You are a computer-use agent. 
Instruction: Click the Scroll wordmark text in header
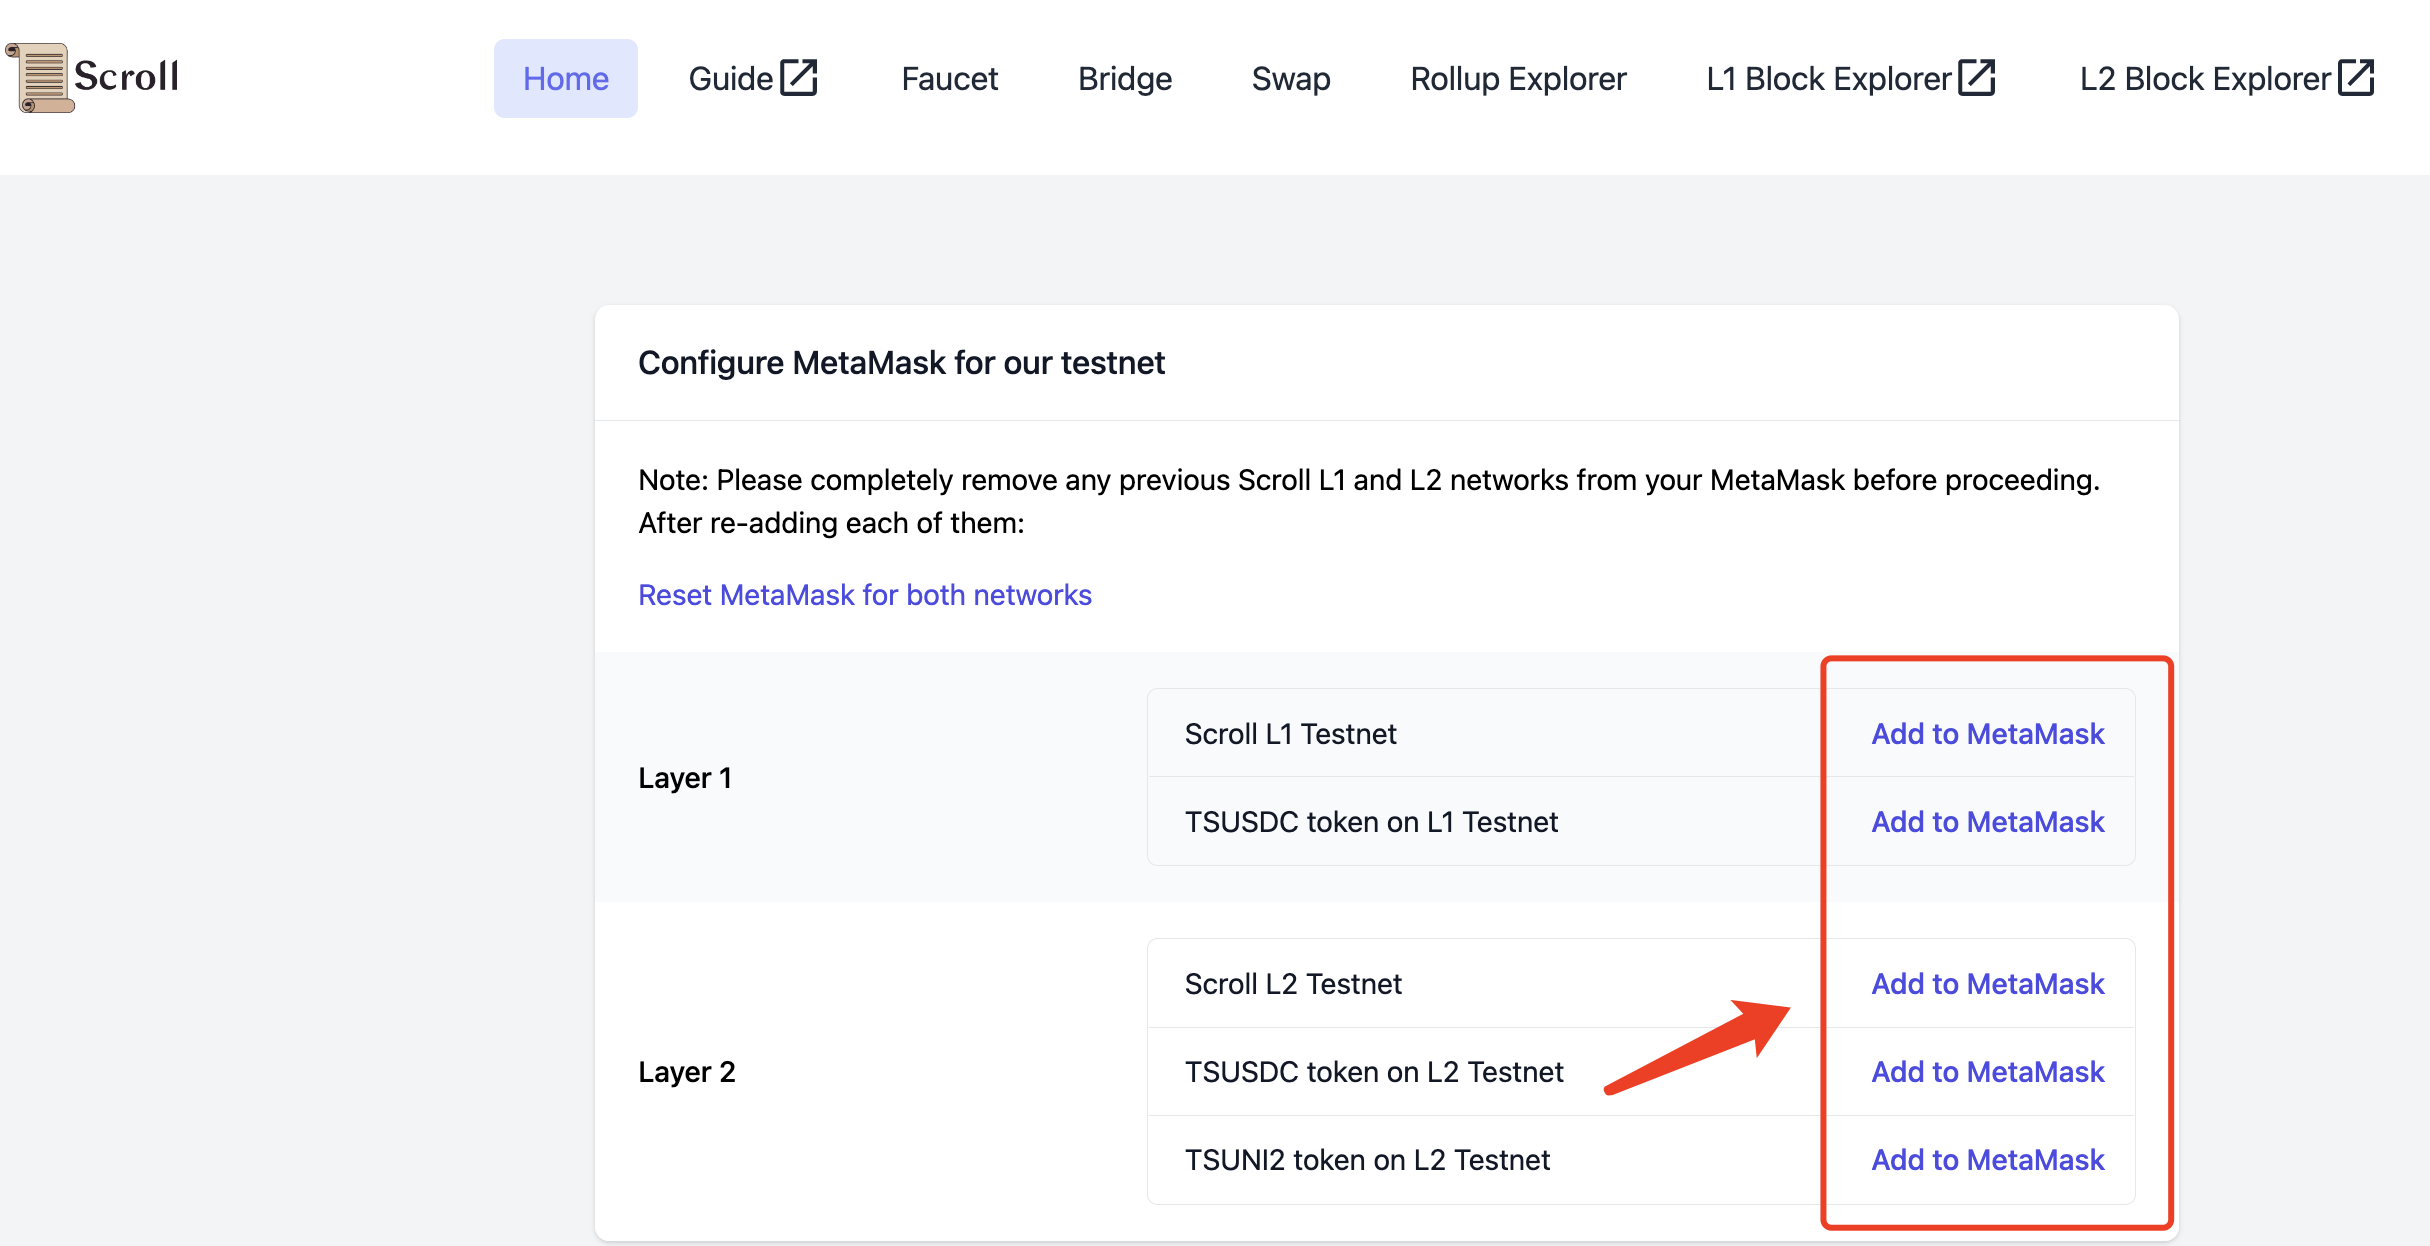click(x=126, y=76)
